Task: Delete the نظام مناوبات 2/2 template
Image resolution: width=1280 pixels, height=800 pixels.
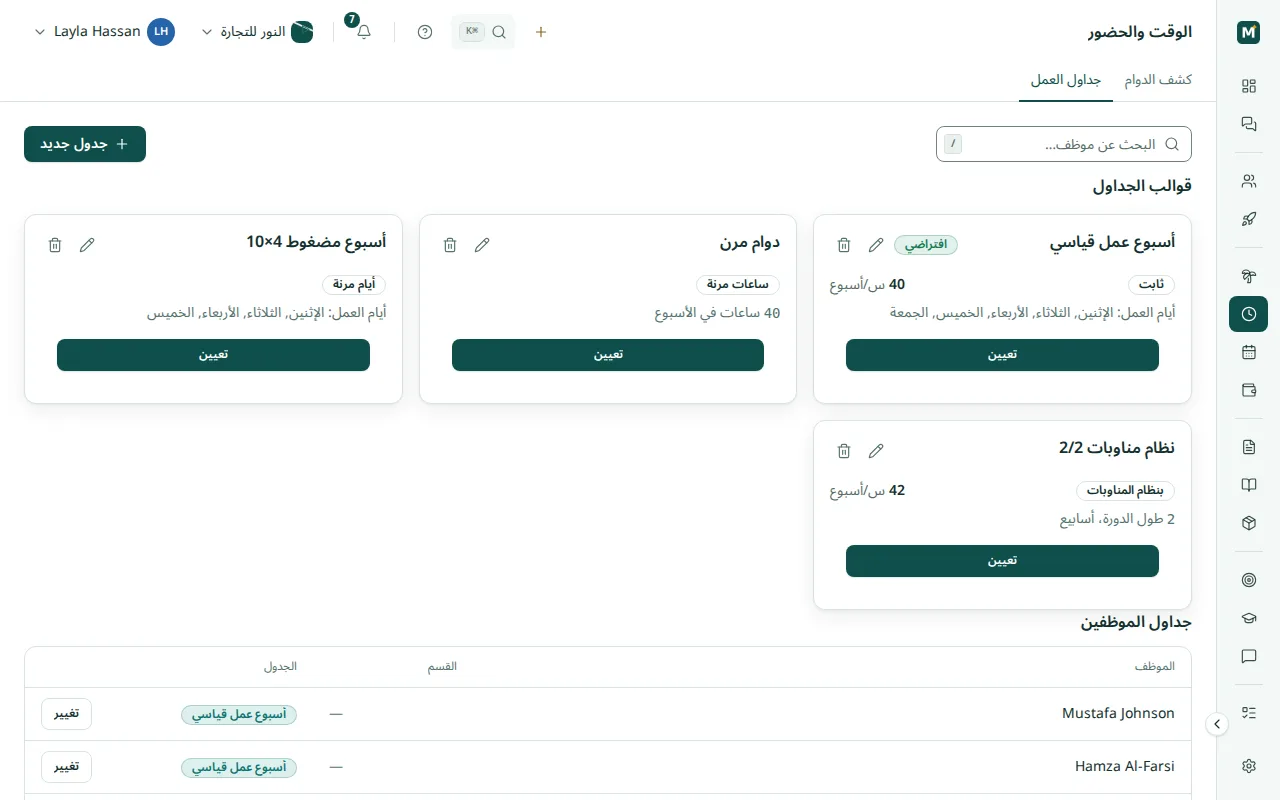Action: point(844,451)
